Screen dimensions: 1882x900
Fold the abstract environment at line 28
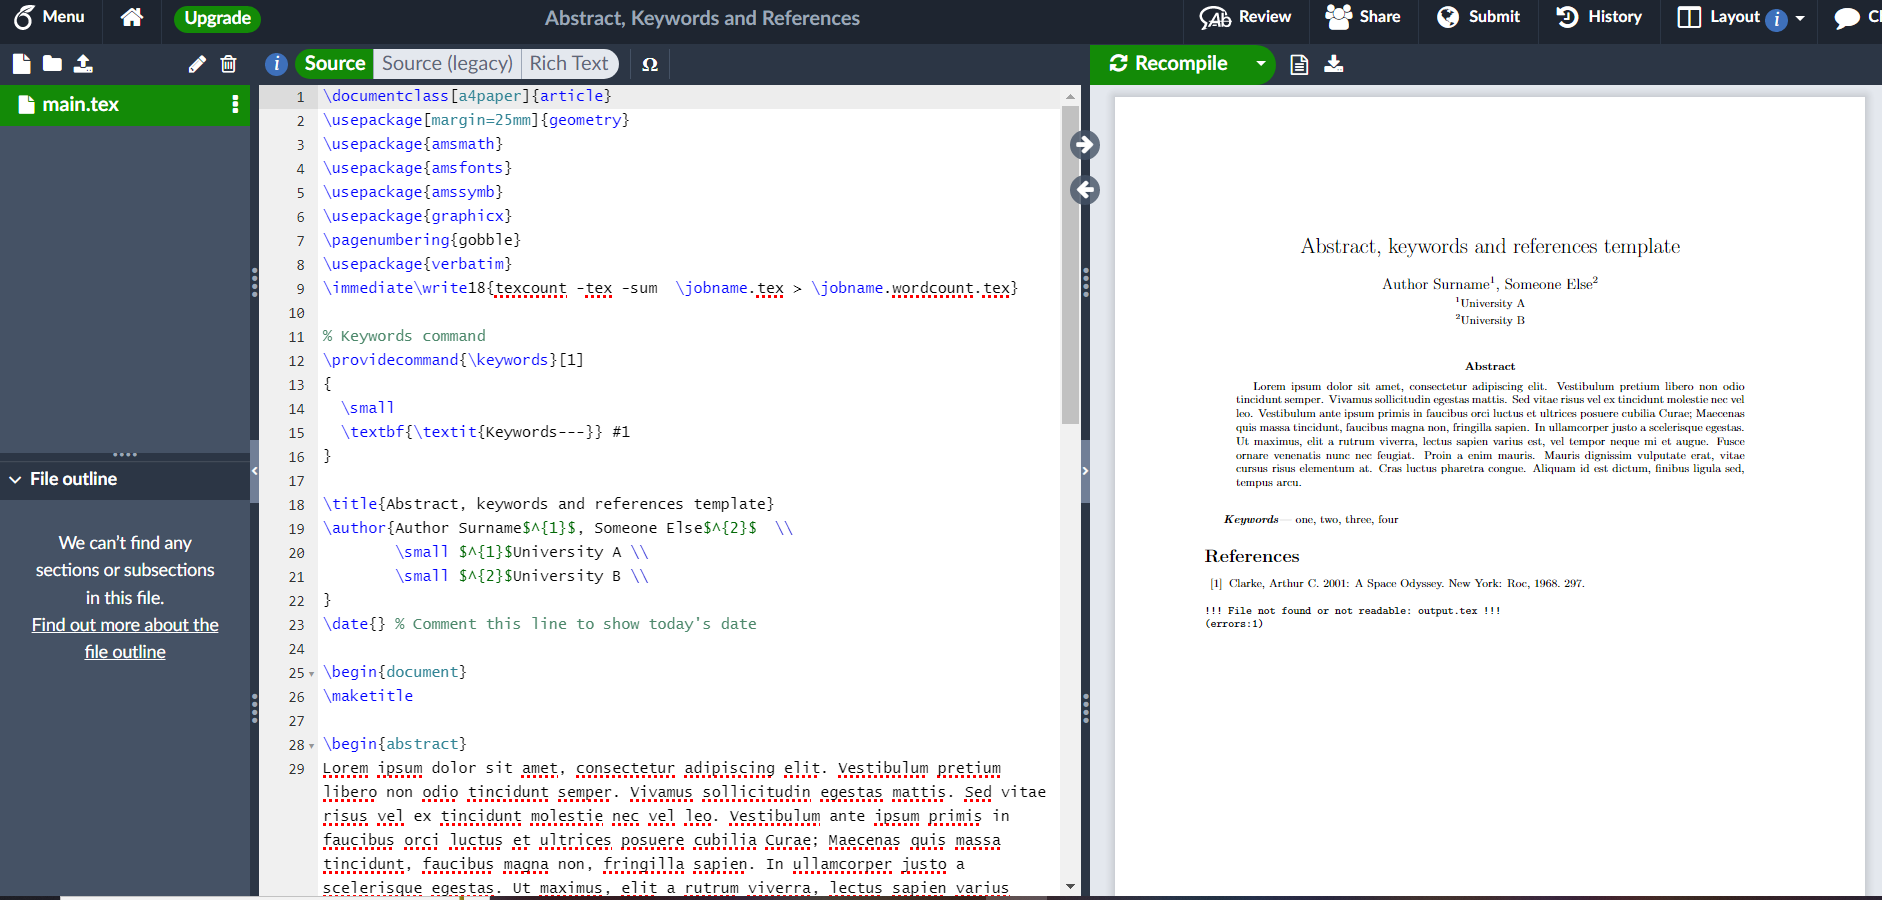pyautogui.click(x=312, y=745)
